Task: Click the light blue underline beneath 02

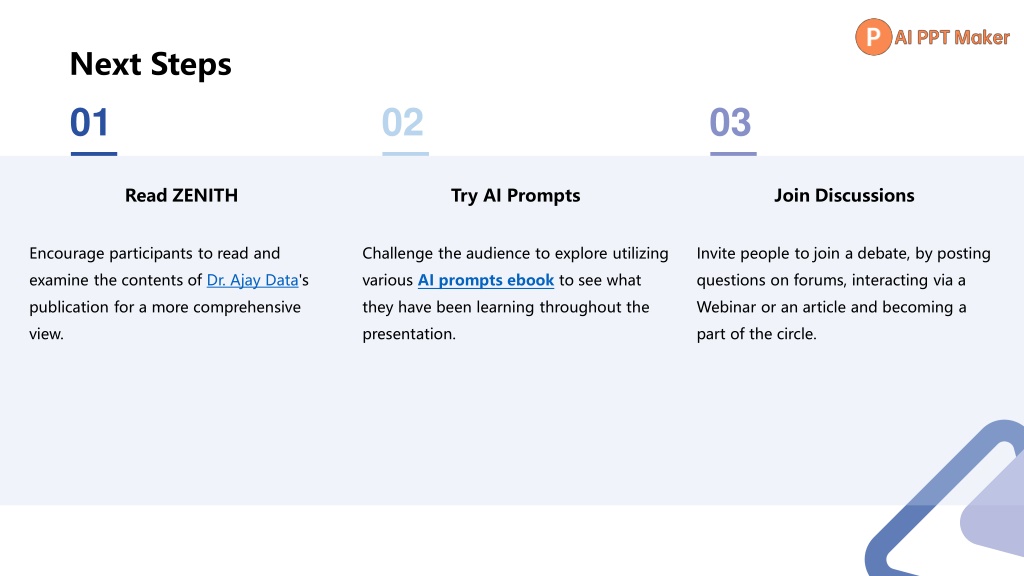Action: [x=406, y=154]
